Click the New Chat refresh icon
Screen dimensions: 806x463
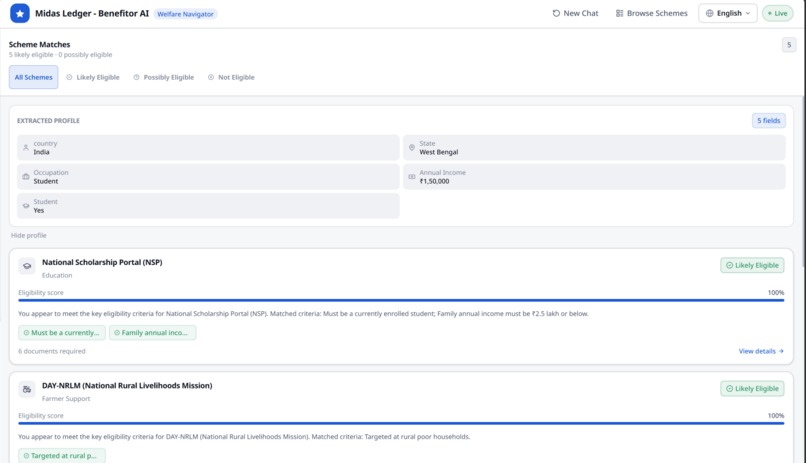pyautogui.click(x=556, y=13)
